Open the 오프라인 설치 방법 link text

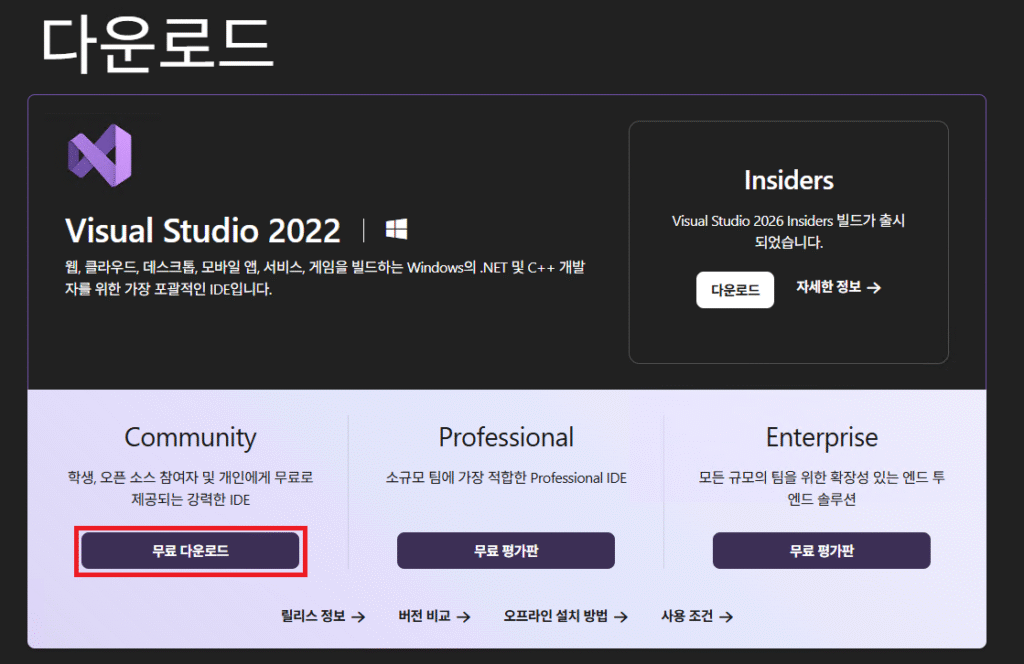(x=555, y=617)
